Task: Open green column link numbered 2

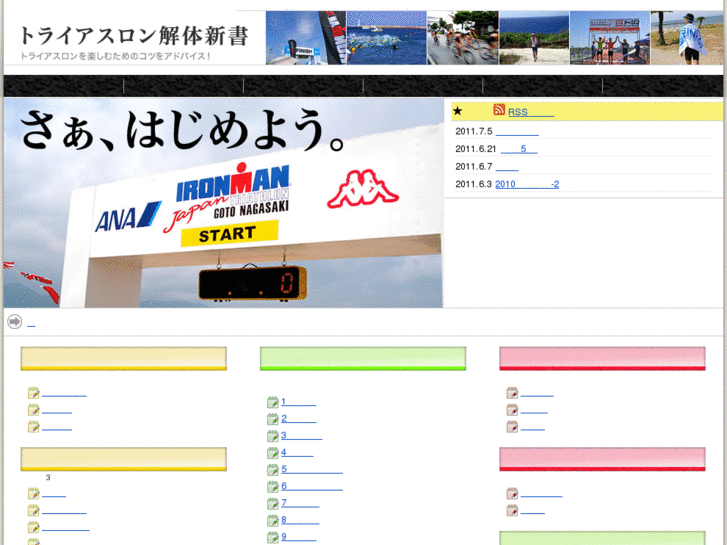Action: click(x=299, y=418)
